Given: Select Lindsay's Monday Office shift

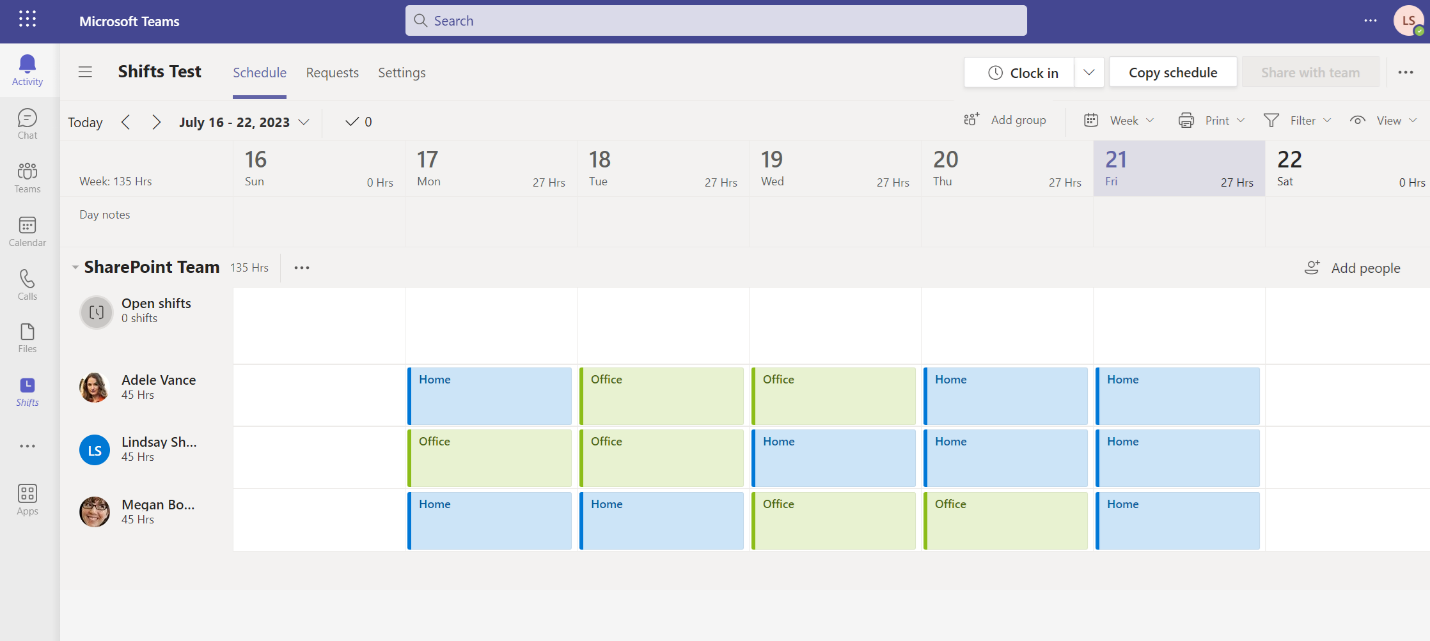Looking at the screenshot, I should 490,458.
